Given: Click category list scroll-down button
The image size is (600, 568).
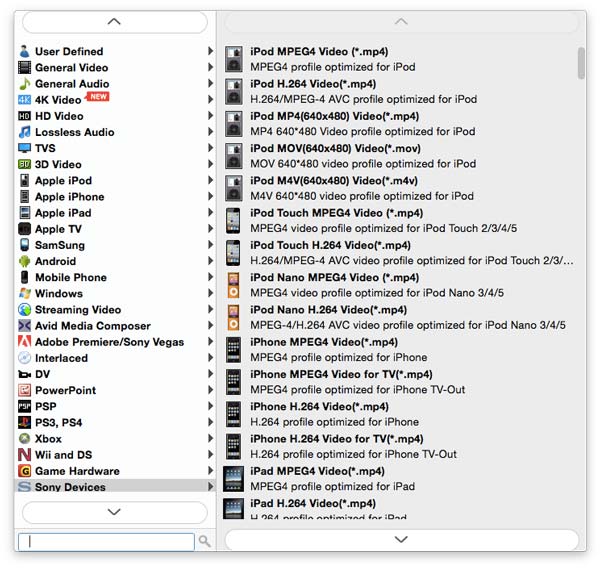Looking at the screenshot, I should (115, 512).
